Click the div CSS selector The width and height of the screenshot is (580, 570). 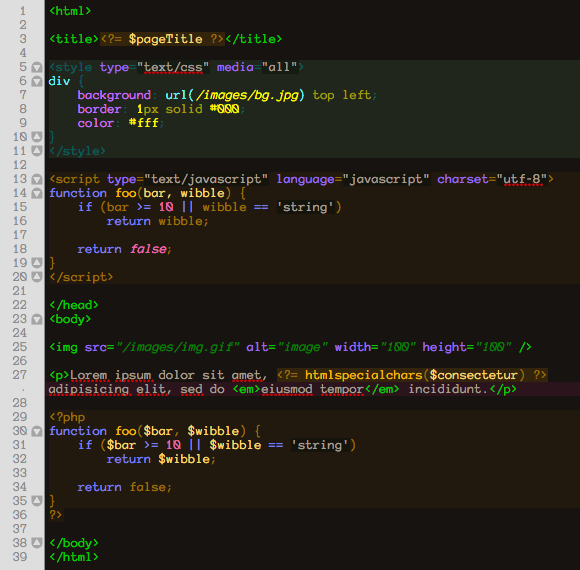pos(59,81)
